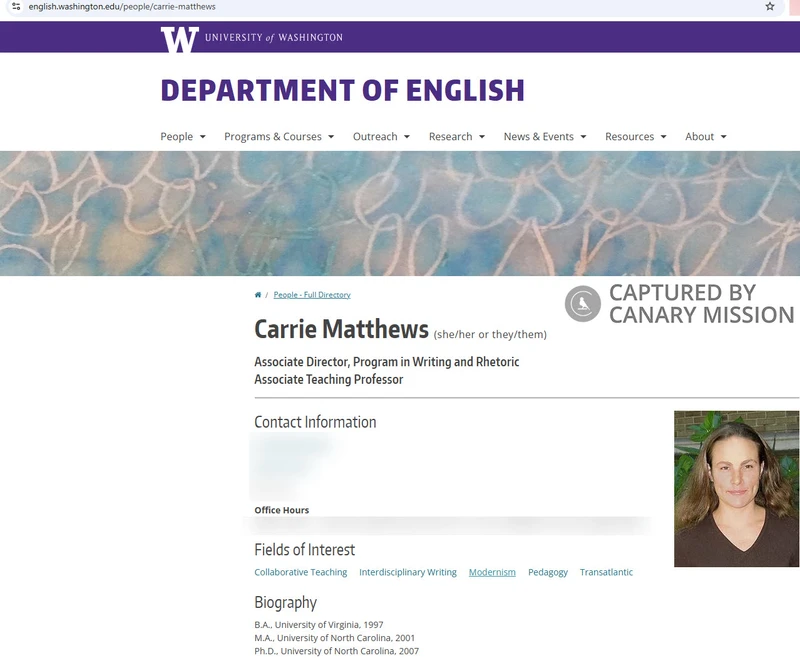Expand the Research dropdown arrow
Image resolution: width=800 pixels, height=658 pixels.
pyautogui.click(x=482, y=137)
